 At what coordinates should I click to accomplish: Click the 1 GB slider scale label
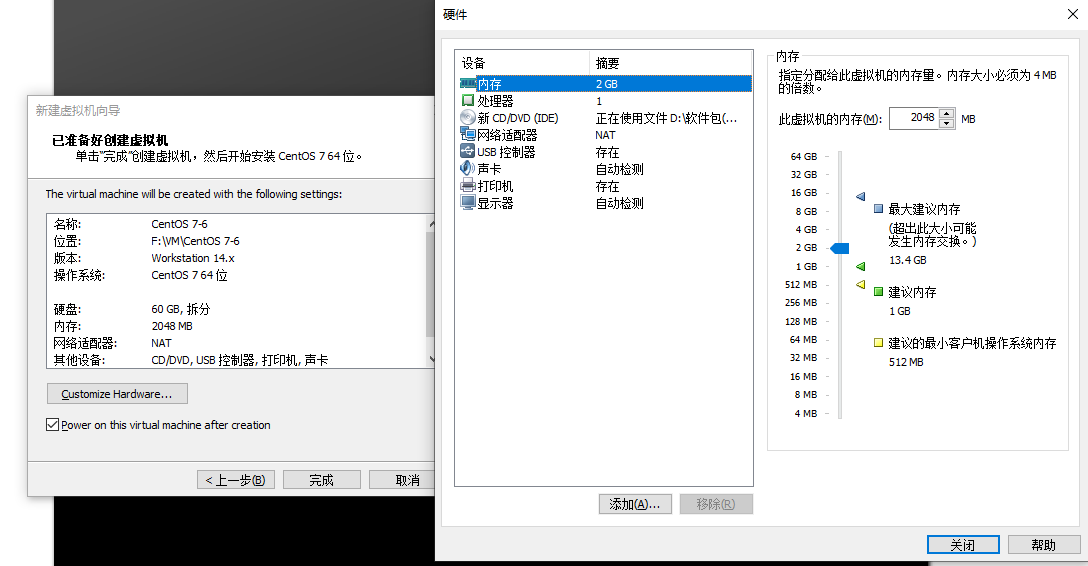(806, 266)
